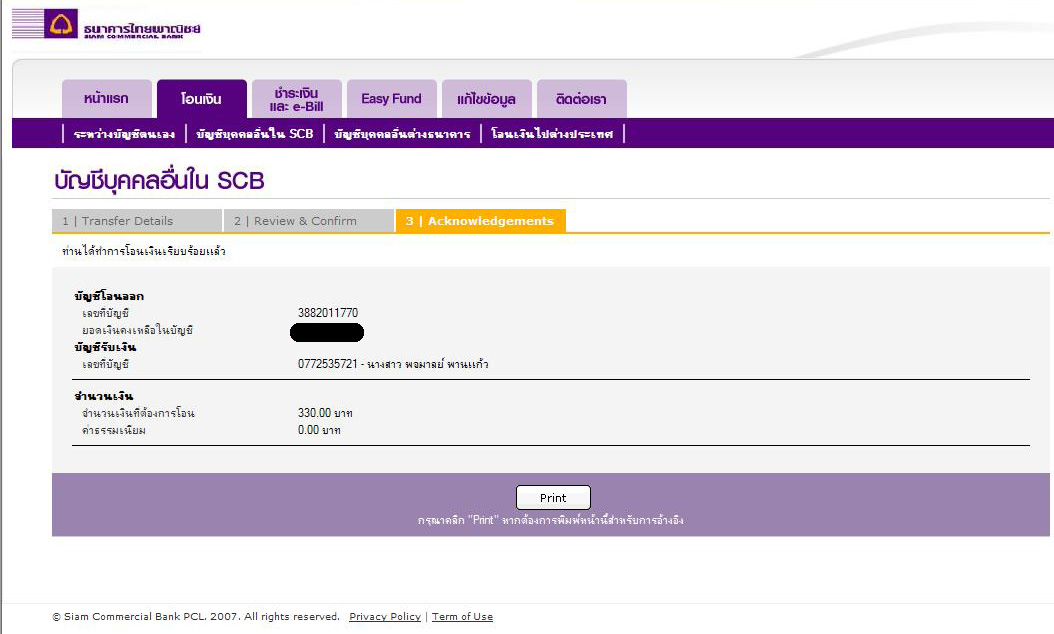Click the จำนวนเงิน section label
The height and width of the screenshot is (634, 1054).
104,396
